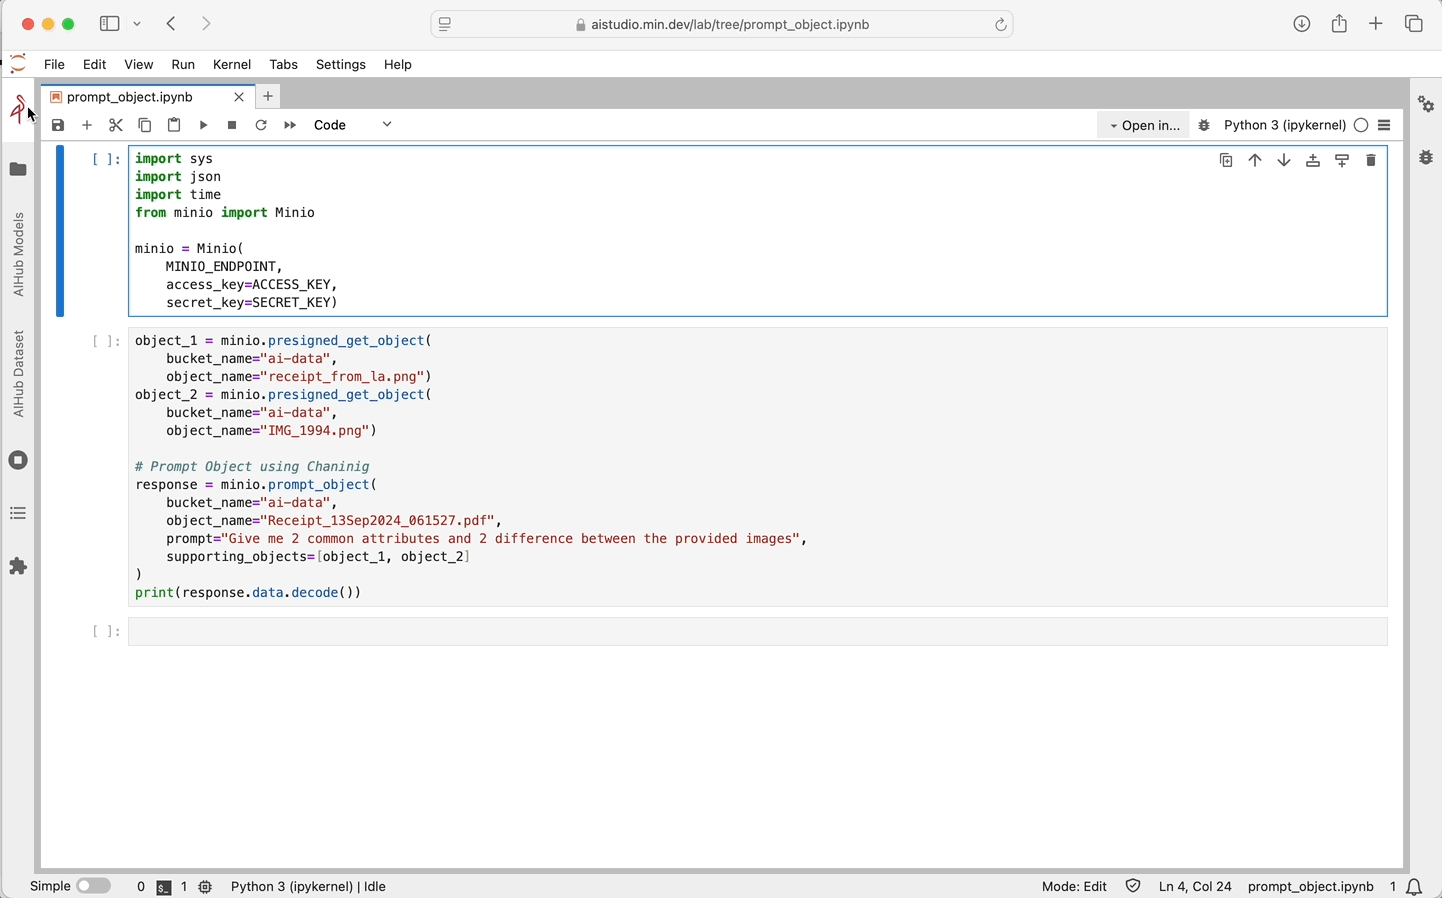
Task: Cut the selected cell with scissors icon
Action: coord(116,125)
